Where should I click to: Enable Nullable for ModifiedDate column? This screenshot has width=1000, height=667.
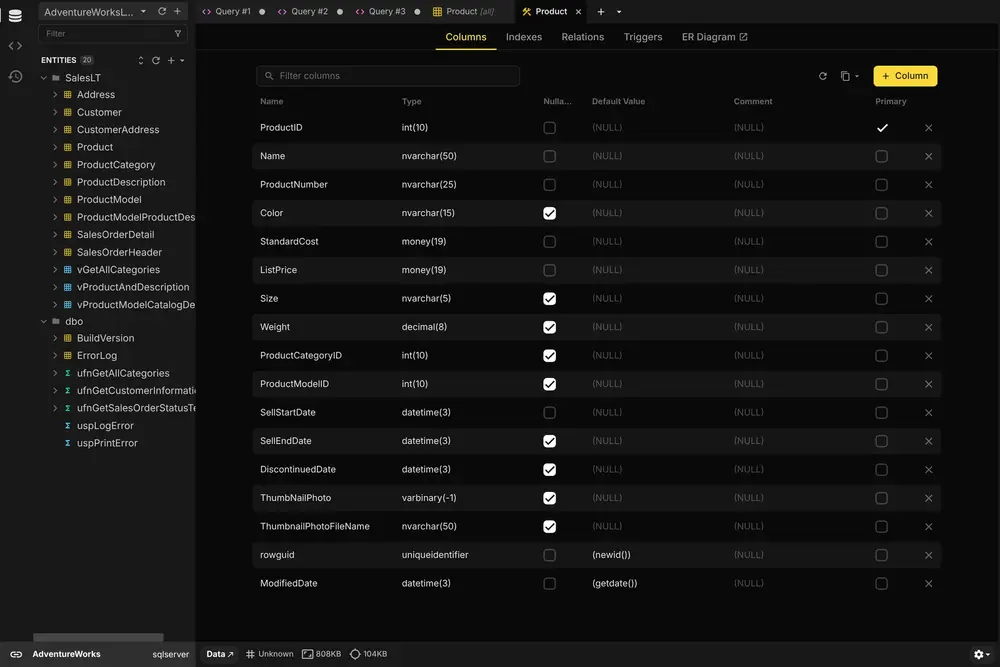pyautogui.click(x=549, y=583)
